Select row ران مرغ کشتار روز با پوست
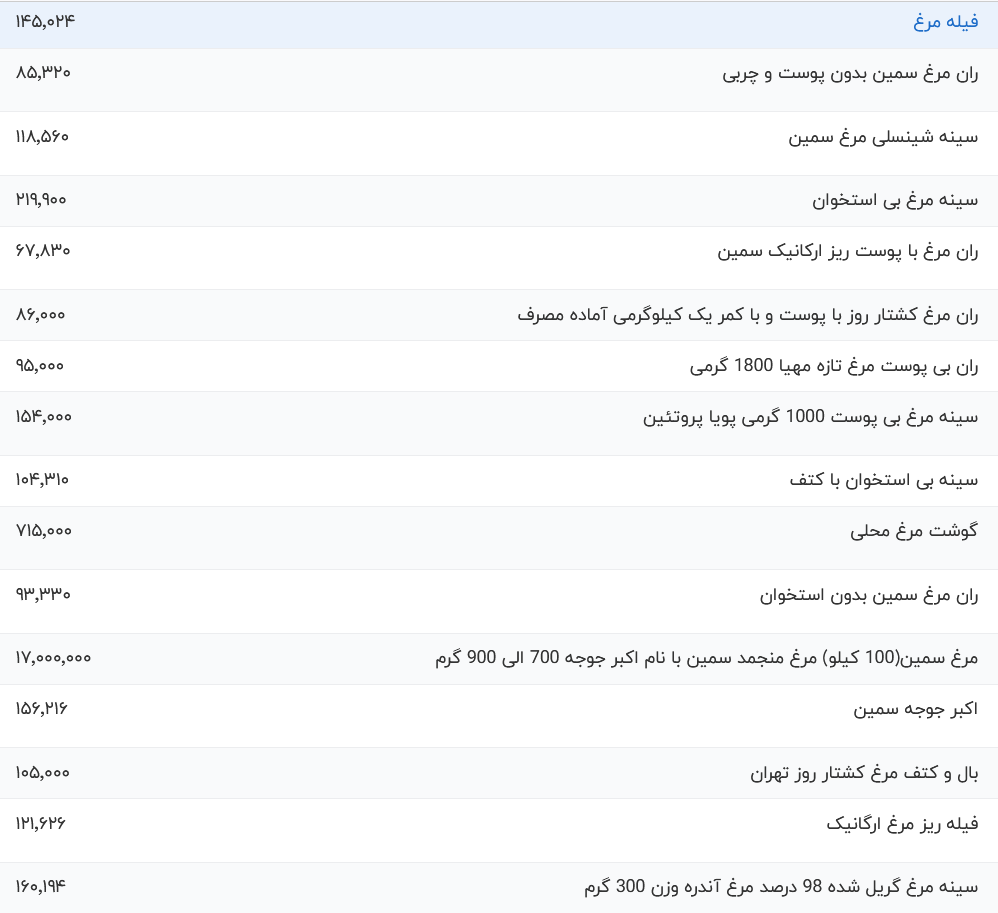998x913 pixels. coord(499,315)
